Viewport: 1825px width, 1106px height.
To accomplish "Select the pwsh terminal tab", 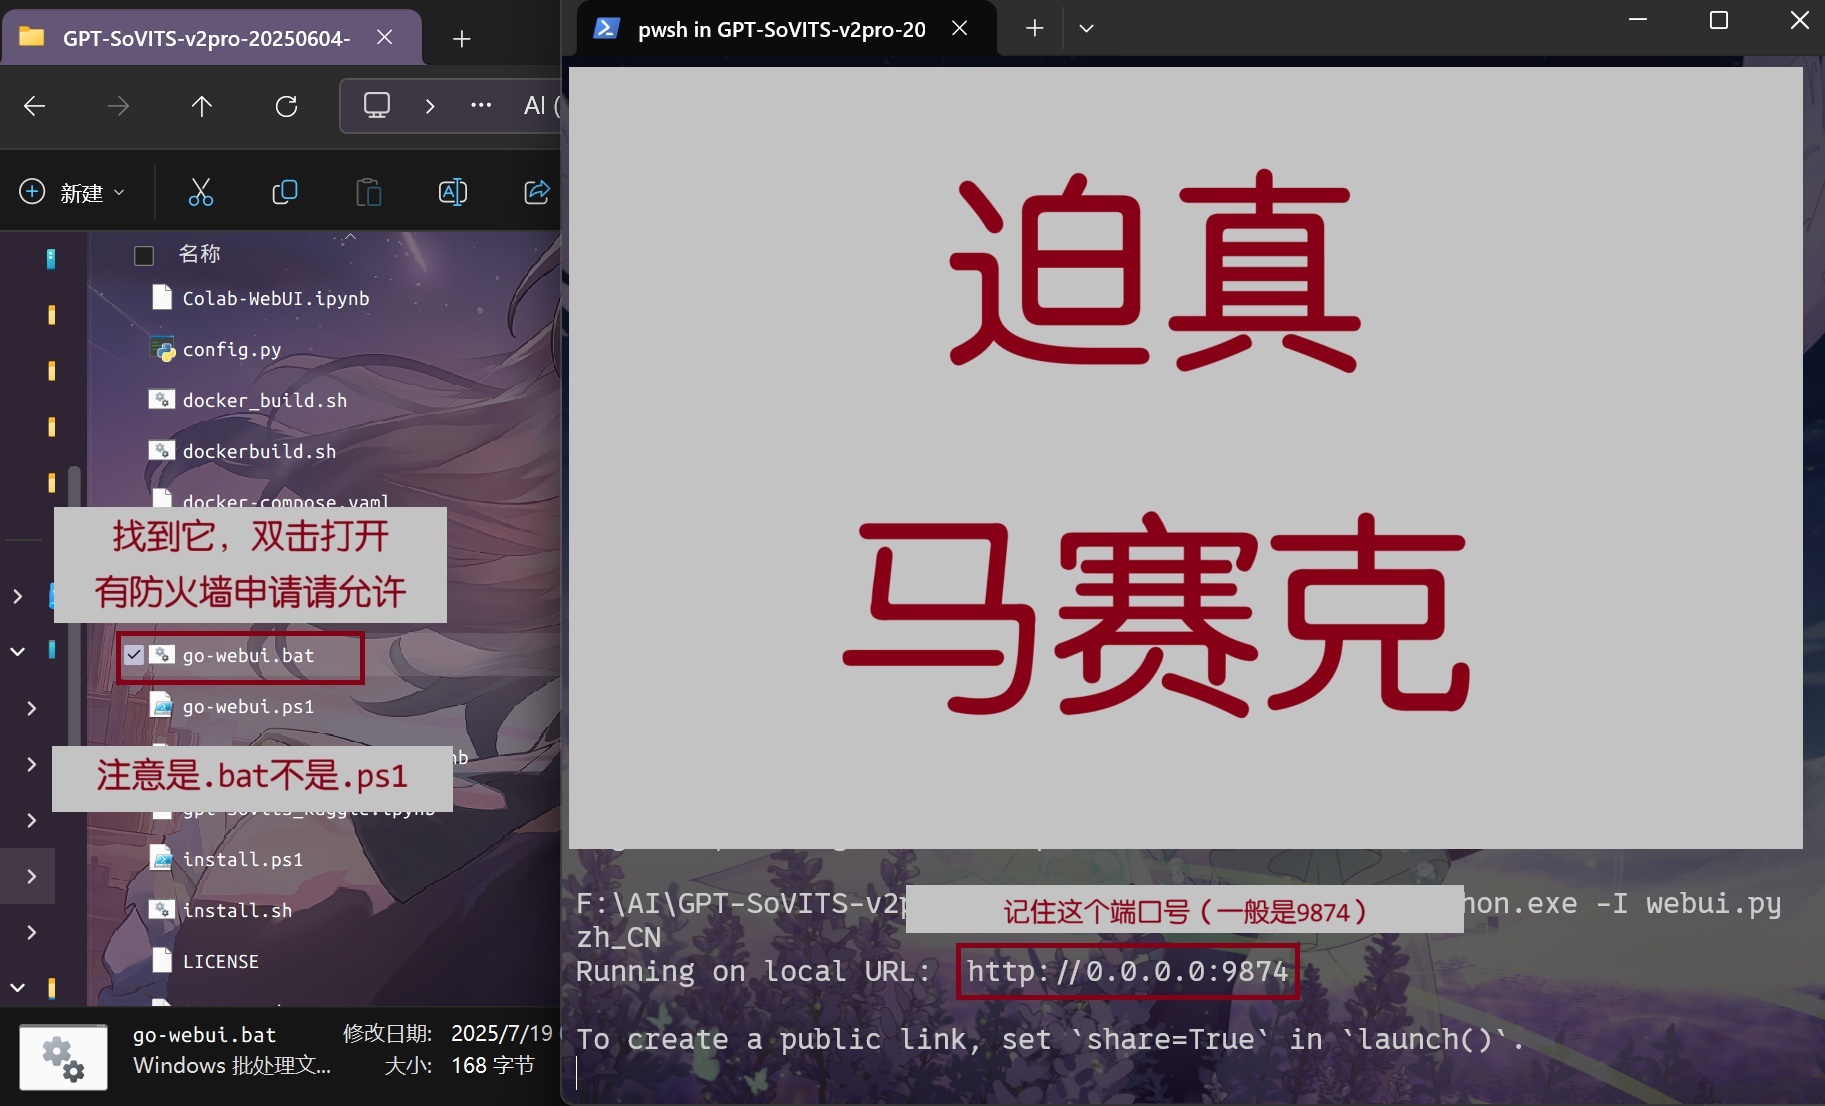I will 780,29.
